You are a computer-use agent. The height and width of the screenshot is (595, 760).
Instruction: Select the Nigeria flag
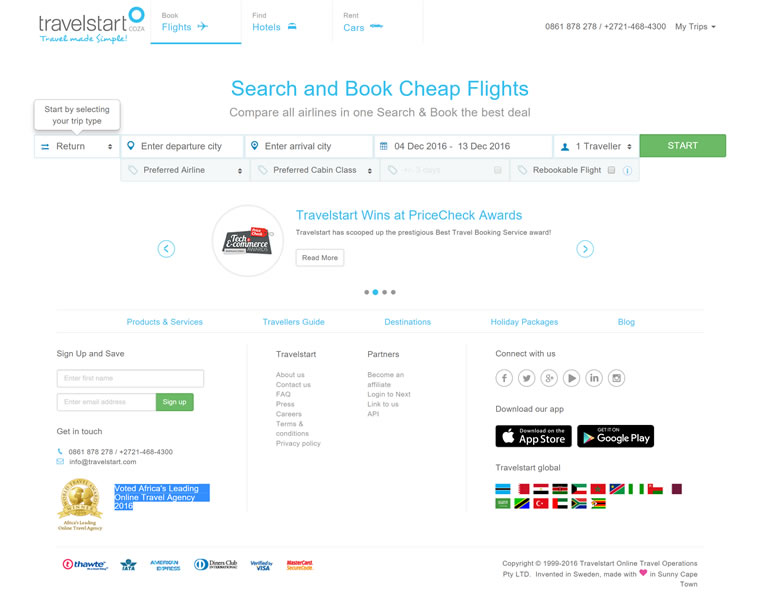[636, 489]
